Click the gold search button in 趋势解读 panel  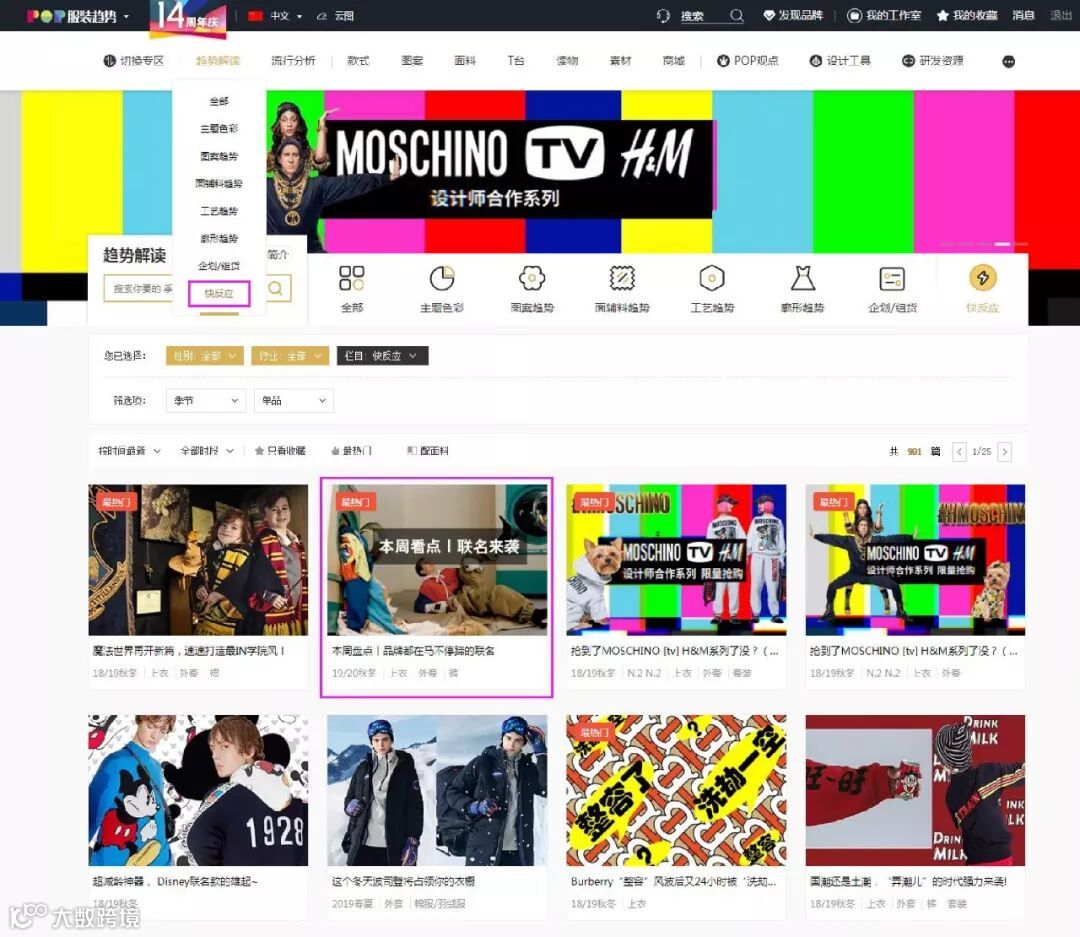click(276, 288)
